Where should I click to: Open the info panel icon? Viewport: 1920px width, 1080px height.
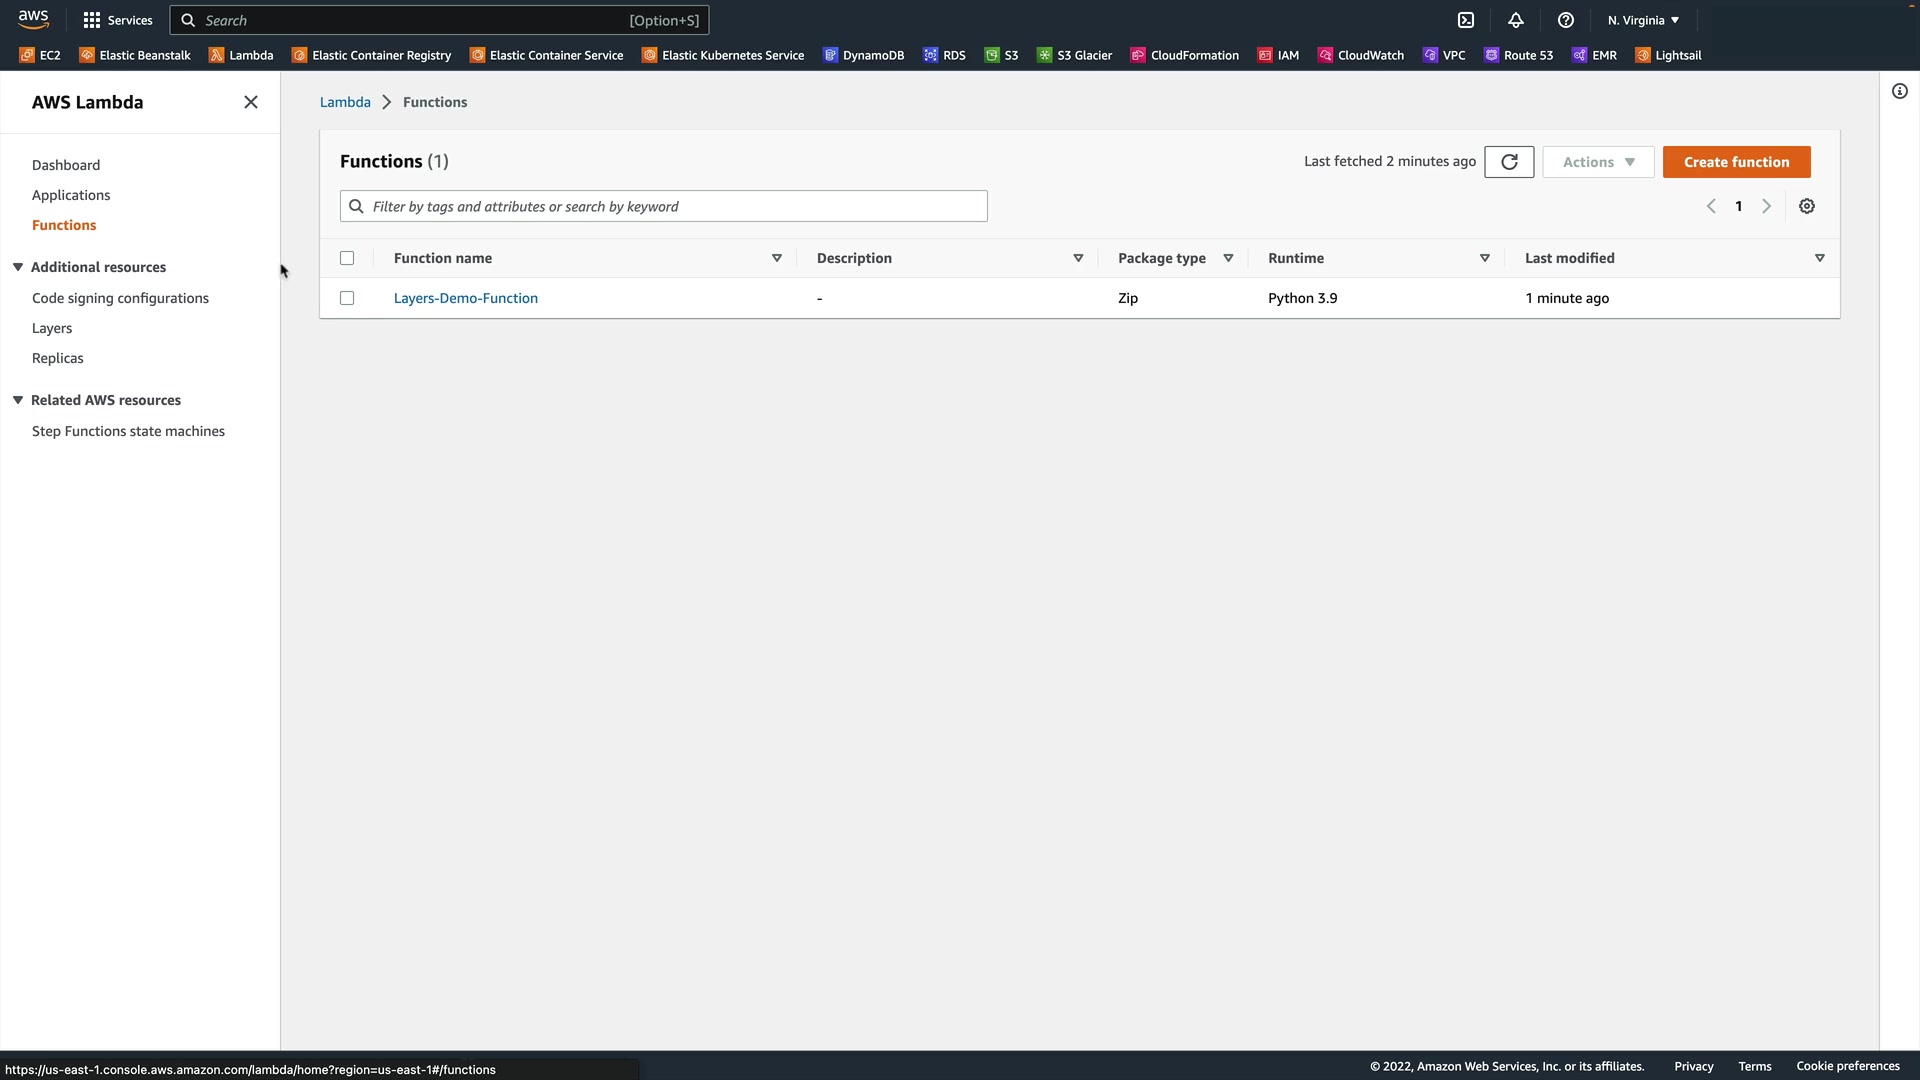coord(1900,92)
